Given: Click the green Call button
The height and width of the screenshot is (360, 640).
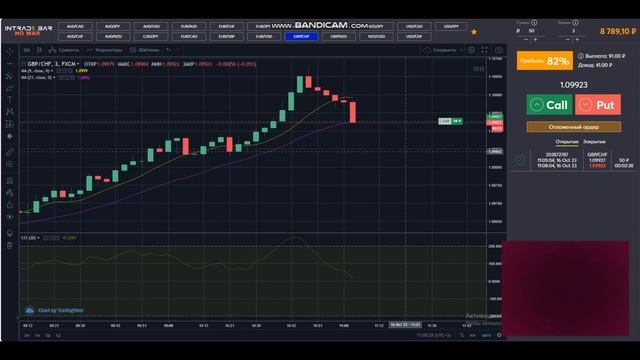Looking at the screenshot, I should click(549, 105).
